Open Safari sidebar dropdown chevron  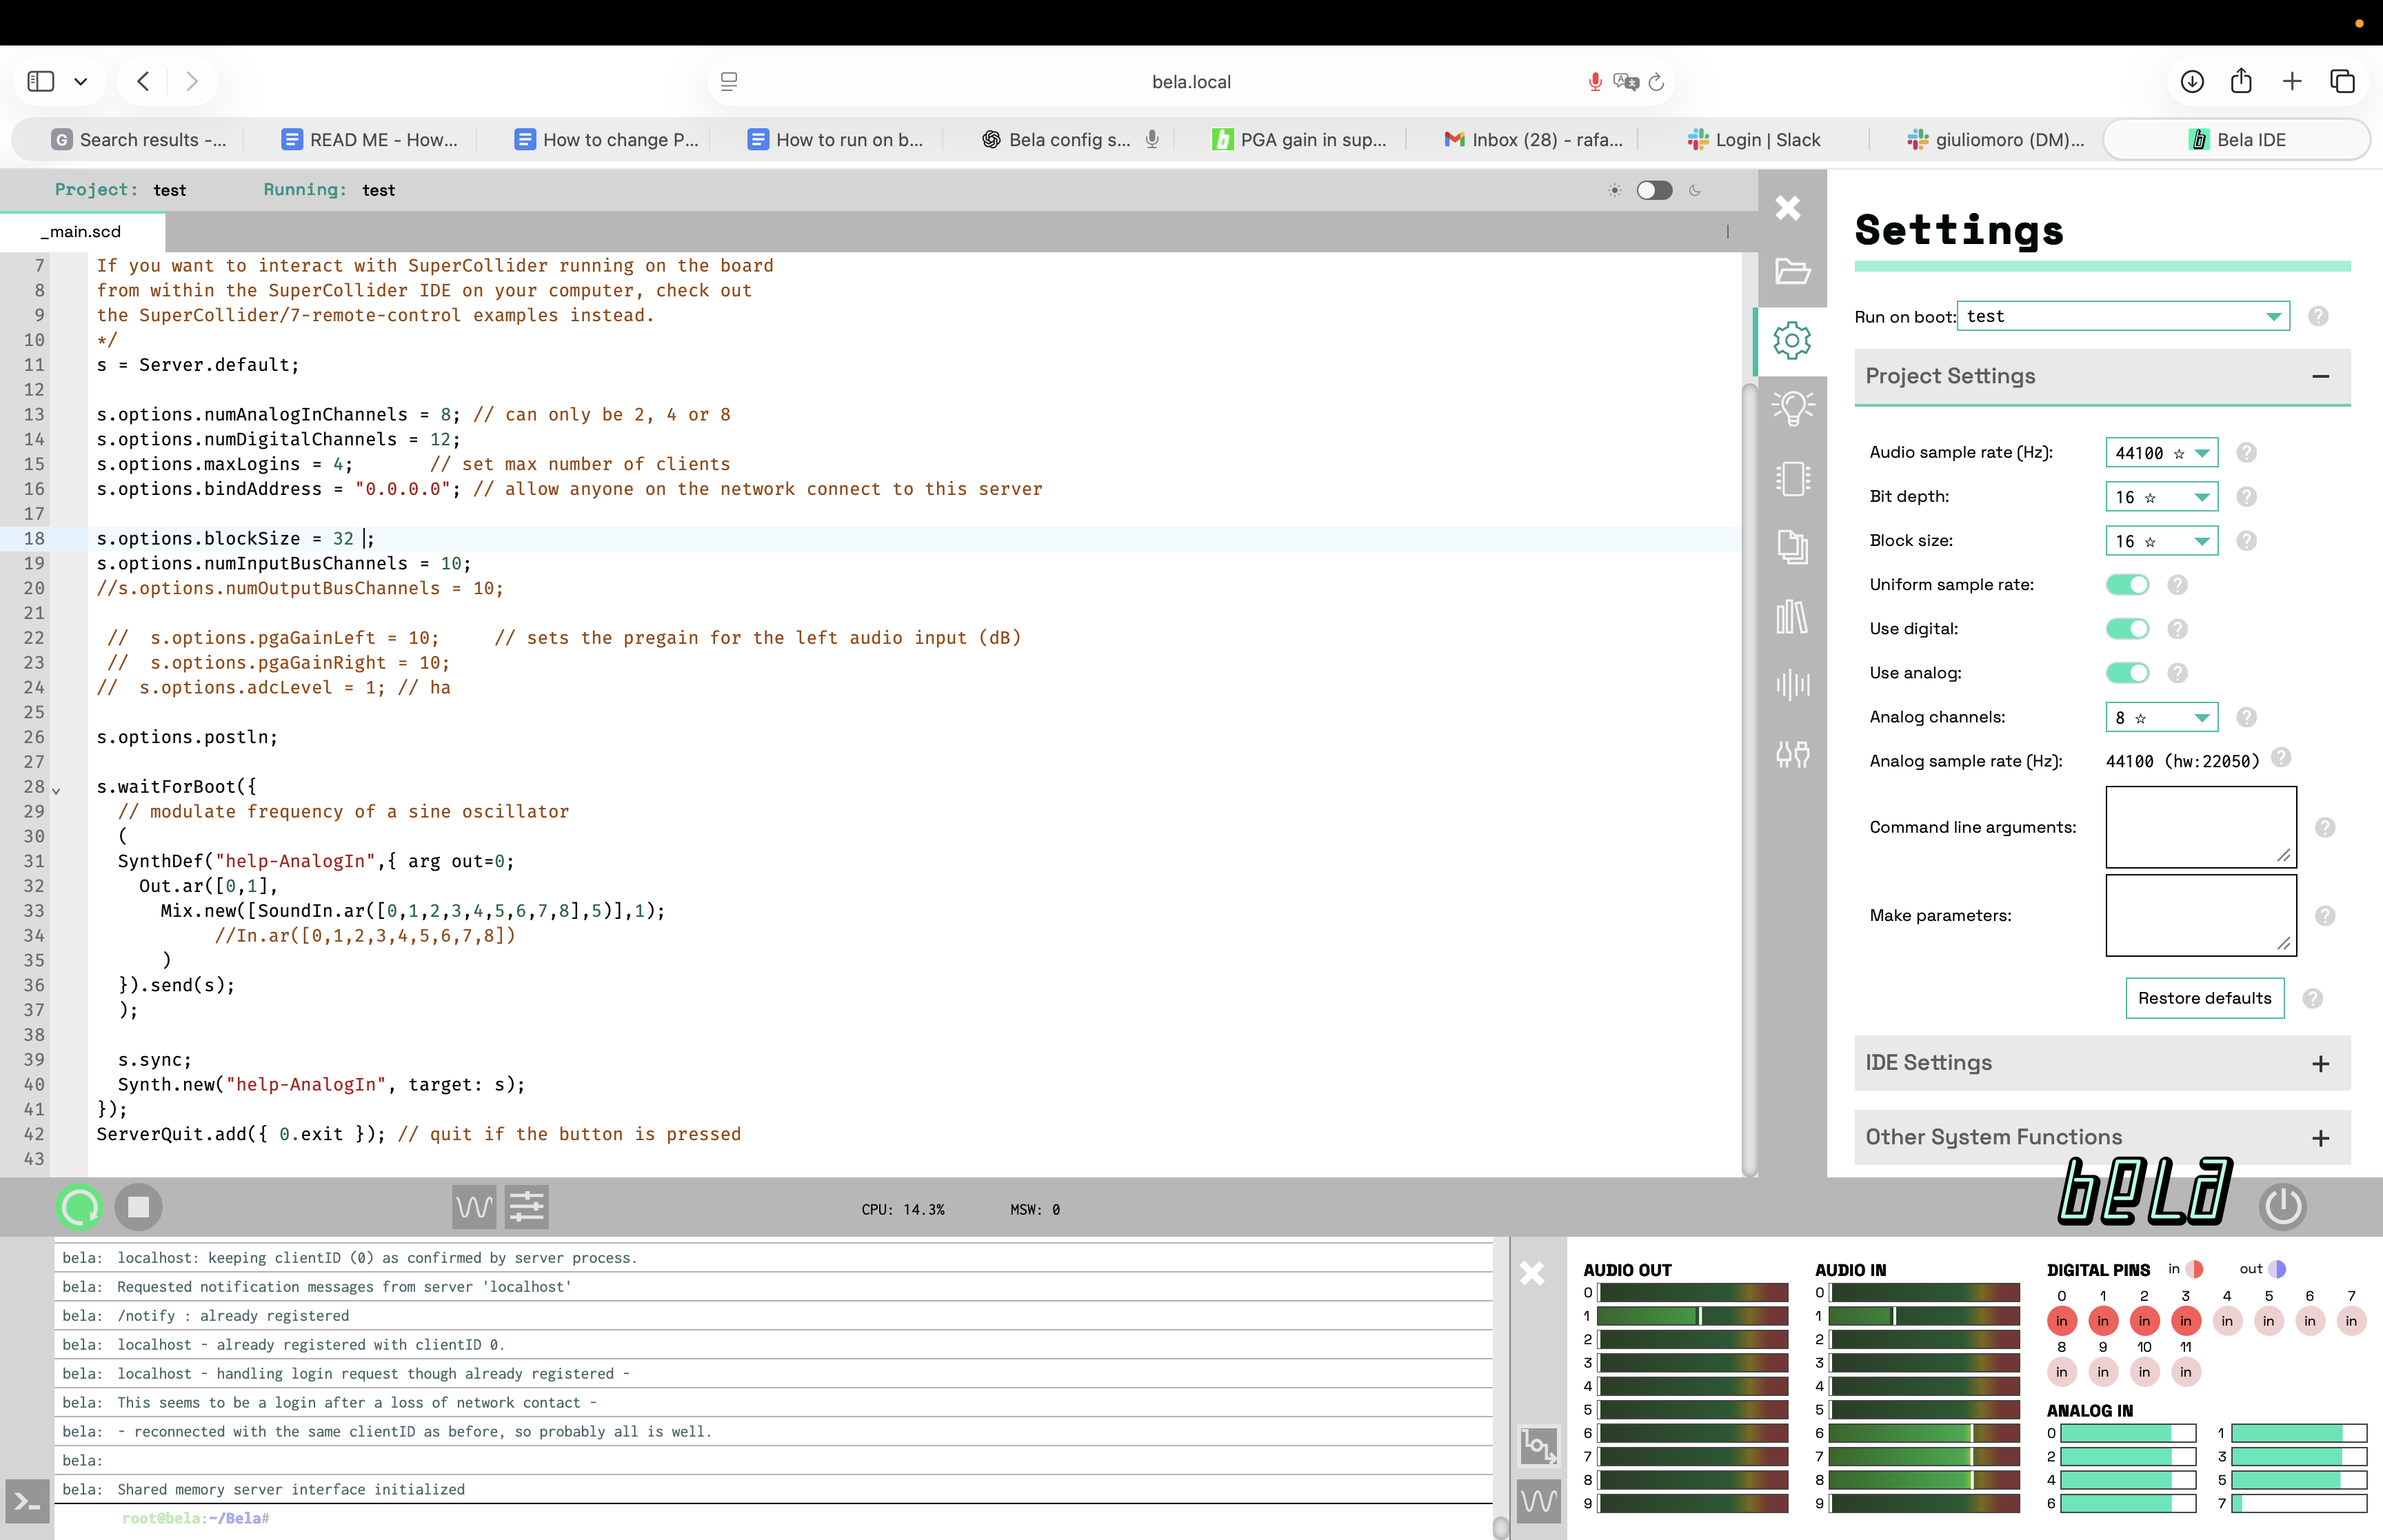pos(81,81)
